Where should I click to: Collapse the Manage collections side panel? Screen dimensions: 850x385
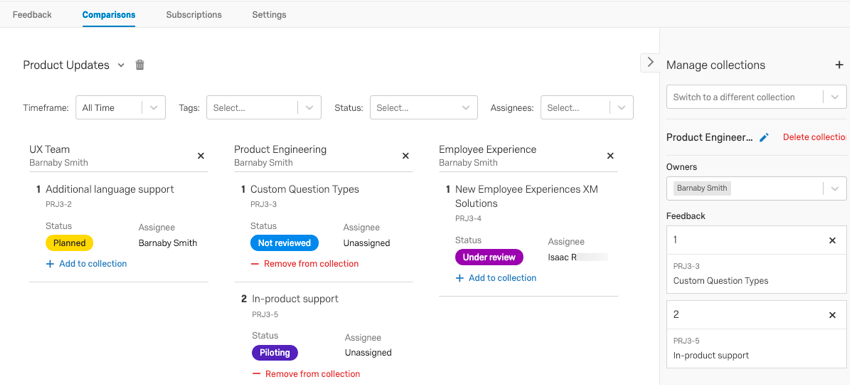coord(650,62)
